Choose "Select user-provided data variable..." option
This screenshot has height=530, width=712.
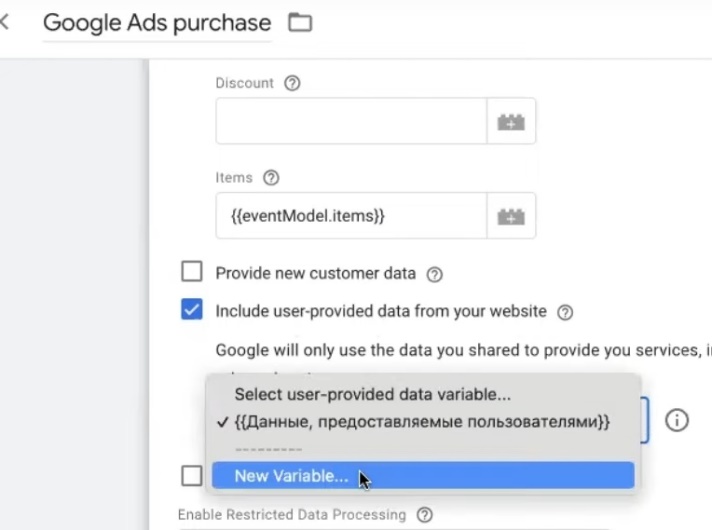click(372, 395)
